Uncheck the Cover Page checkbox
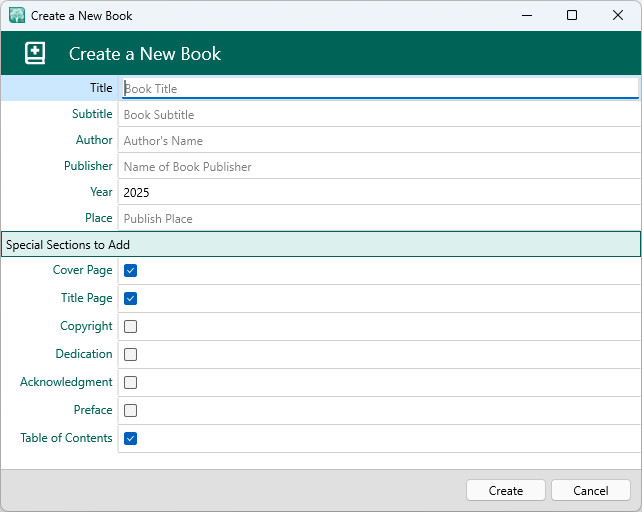642x512 pixels. pyautogui.click(x=131, y=270)
